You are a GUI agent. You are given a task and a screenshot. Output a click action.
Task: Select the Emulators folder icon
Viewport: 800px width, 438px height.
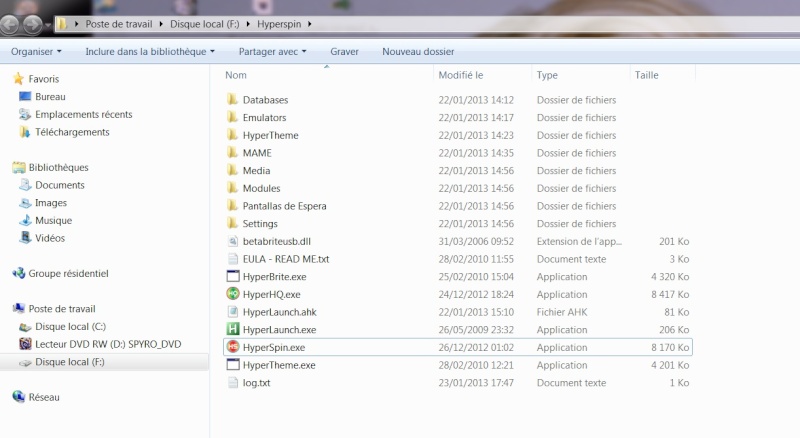232,117
